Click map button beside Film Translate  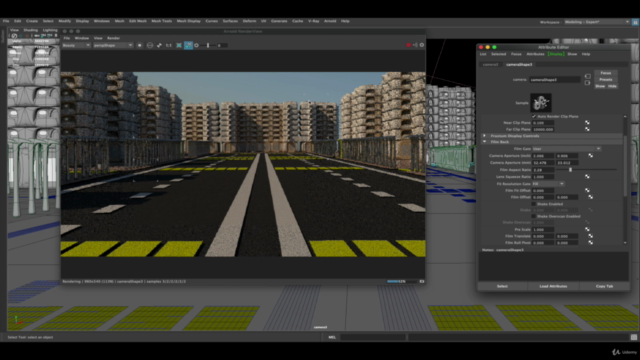[591, 236]
